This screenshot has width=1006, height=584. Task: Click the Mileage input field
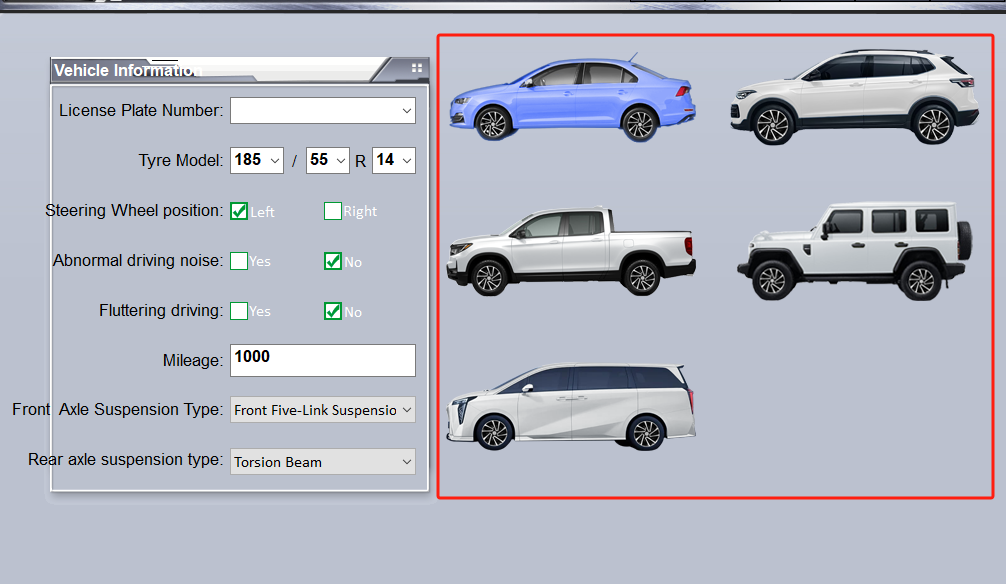323,361
